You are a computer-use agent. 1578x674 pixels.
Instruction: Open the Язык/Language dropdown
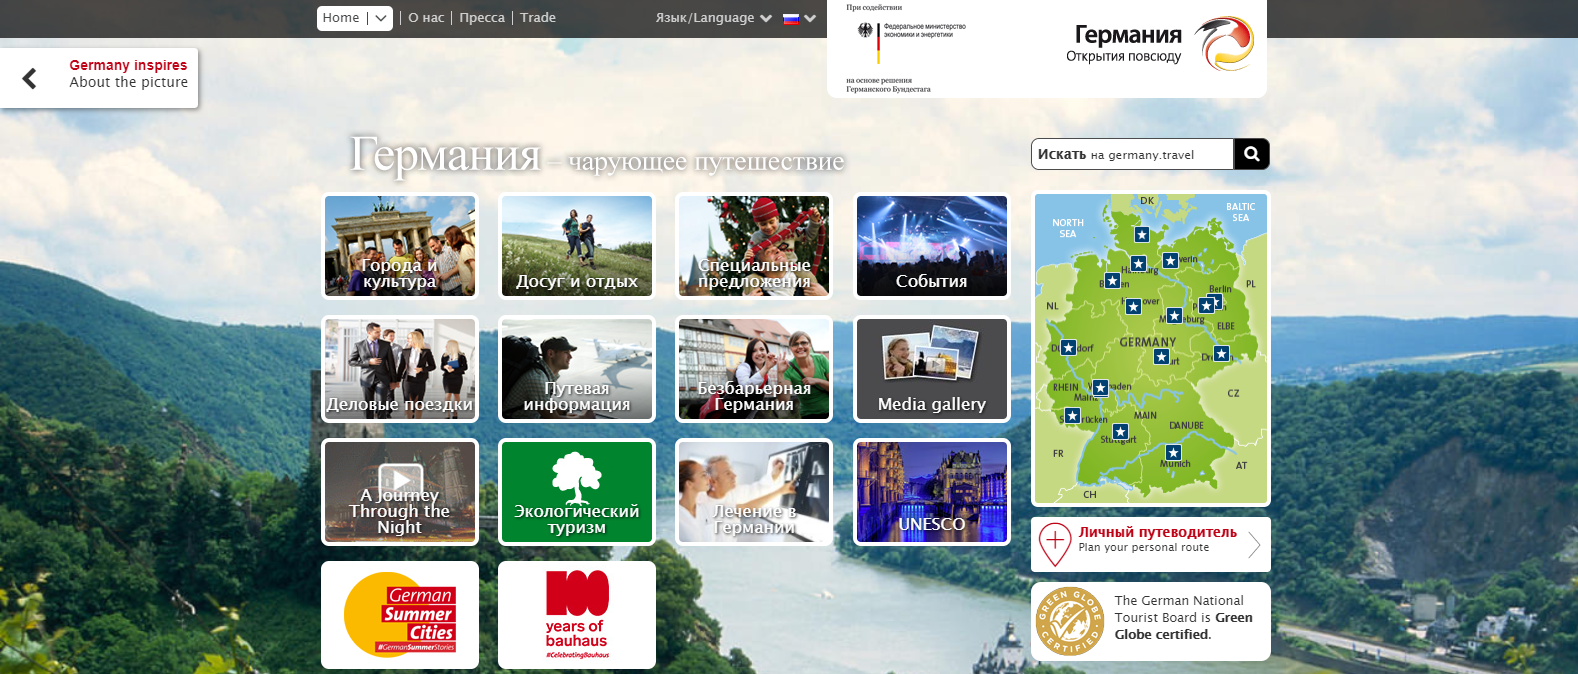(x=713, y=18)
